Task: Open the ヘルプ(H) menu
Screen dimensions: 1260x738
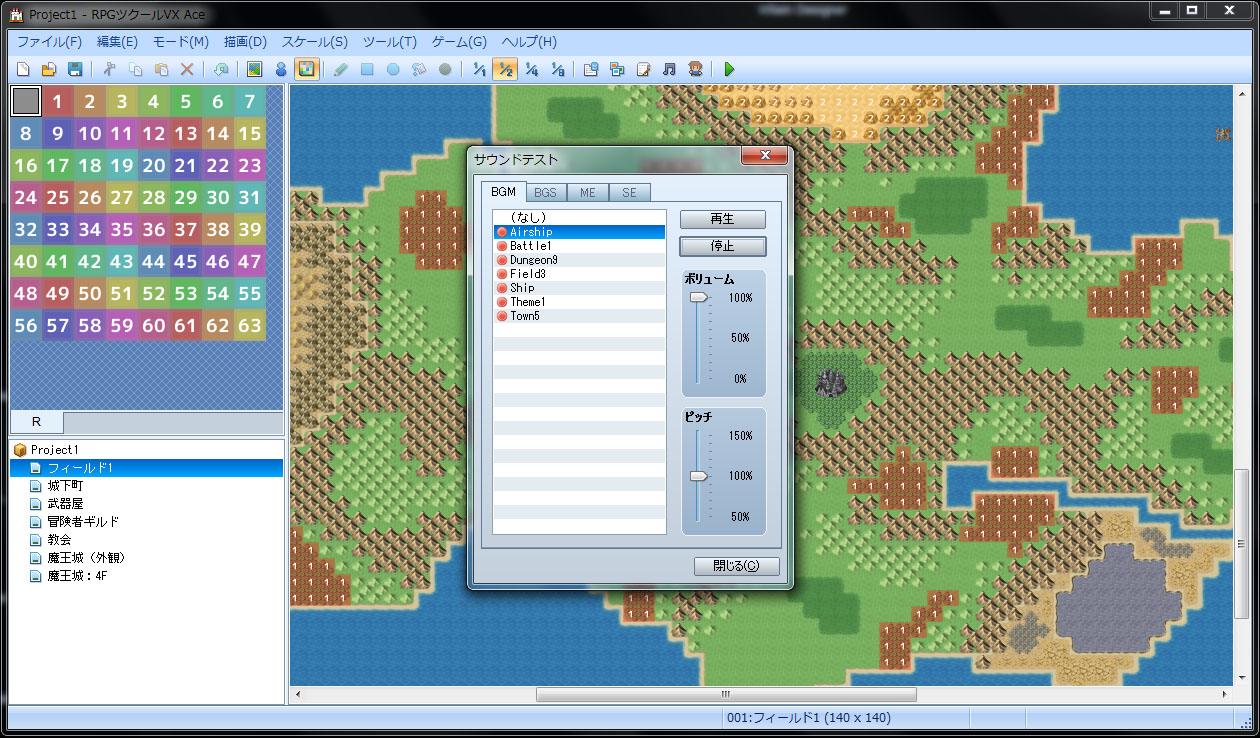Action: click(x=529, y=42)
